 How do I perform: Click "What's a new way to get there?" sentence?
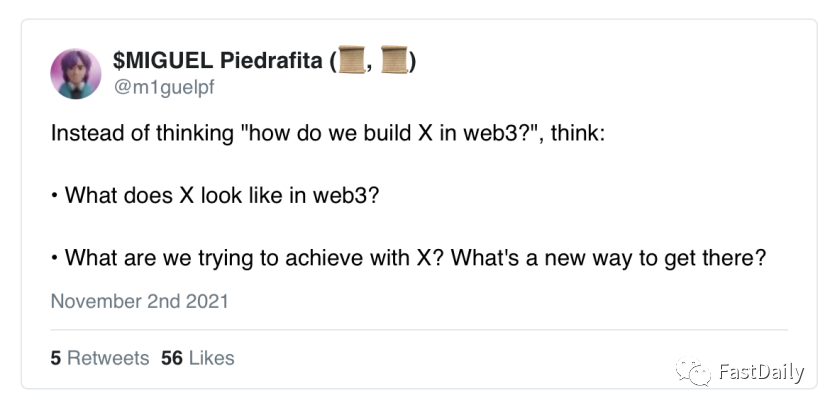[x=608, y=257]
